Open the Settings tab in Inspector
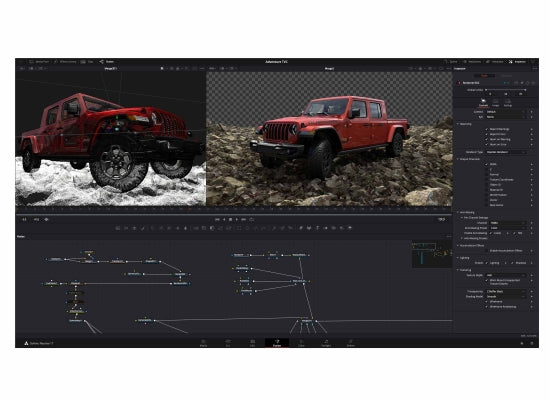Image resolution: width=550 pixels, height=400 pixels. [x=508, y=103]
